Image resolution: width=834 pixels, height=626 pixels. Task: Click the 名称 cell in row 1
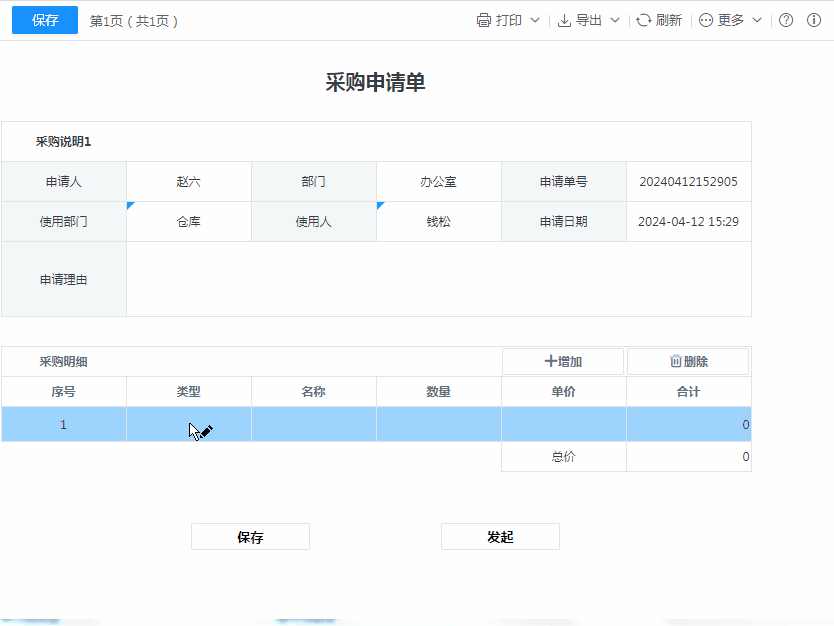pos(313,424)
